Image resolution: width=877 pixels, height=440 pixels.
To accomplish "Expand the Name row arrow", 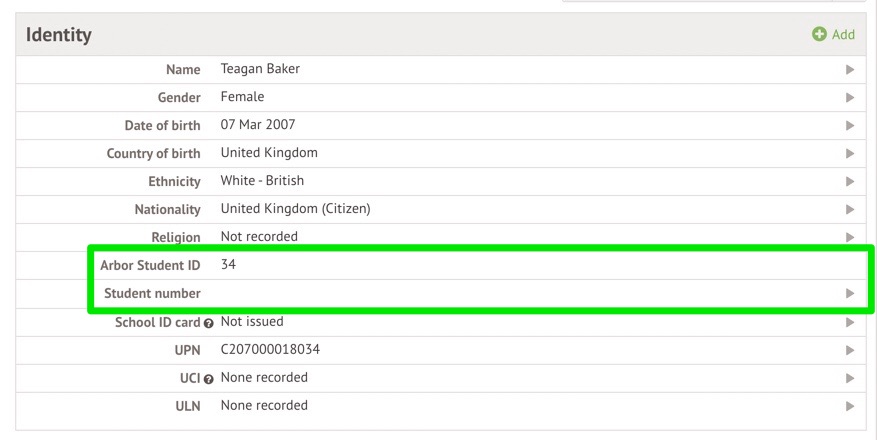I will [849, 70].
